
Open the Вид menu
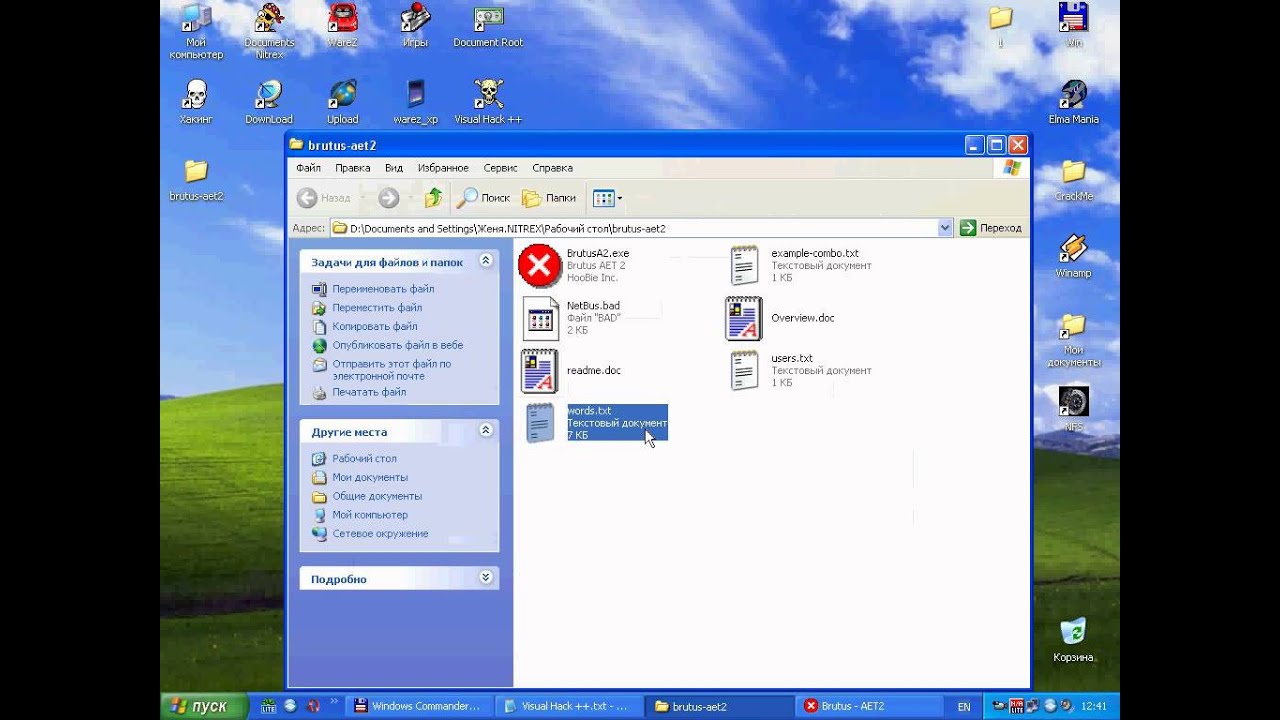[x=394, y=168]
